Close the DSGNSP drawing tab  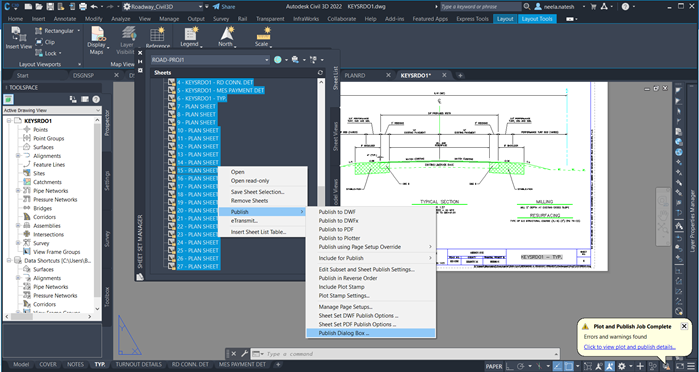116,75
